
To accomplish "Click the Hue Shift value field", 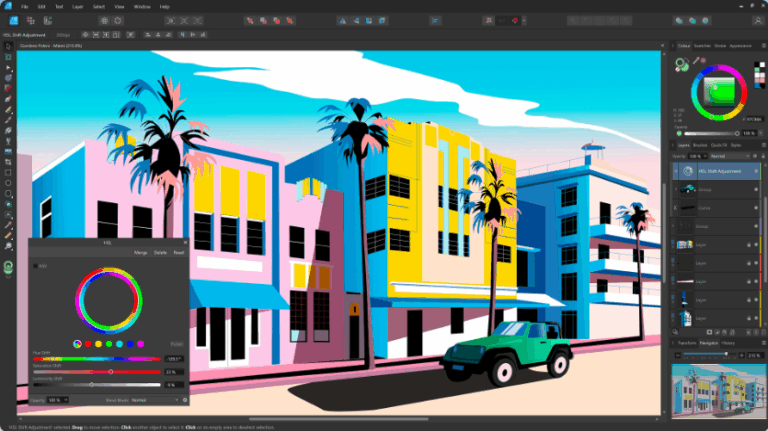I will tap(174, 359).
